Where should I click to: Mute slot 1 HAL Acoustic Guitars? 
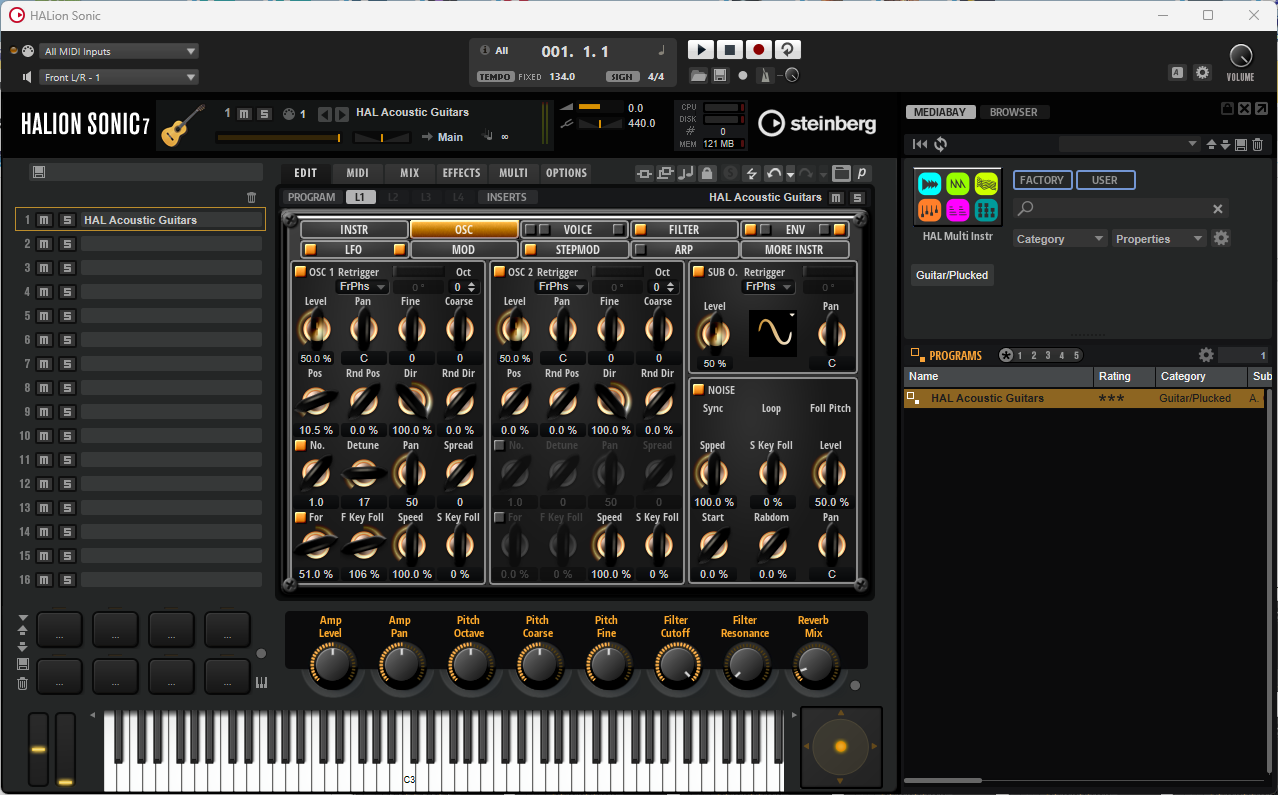45,219
